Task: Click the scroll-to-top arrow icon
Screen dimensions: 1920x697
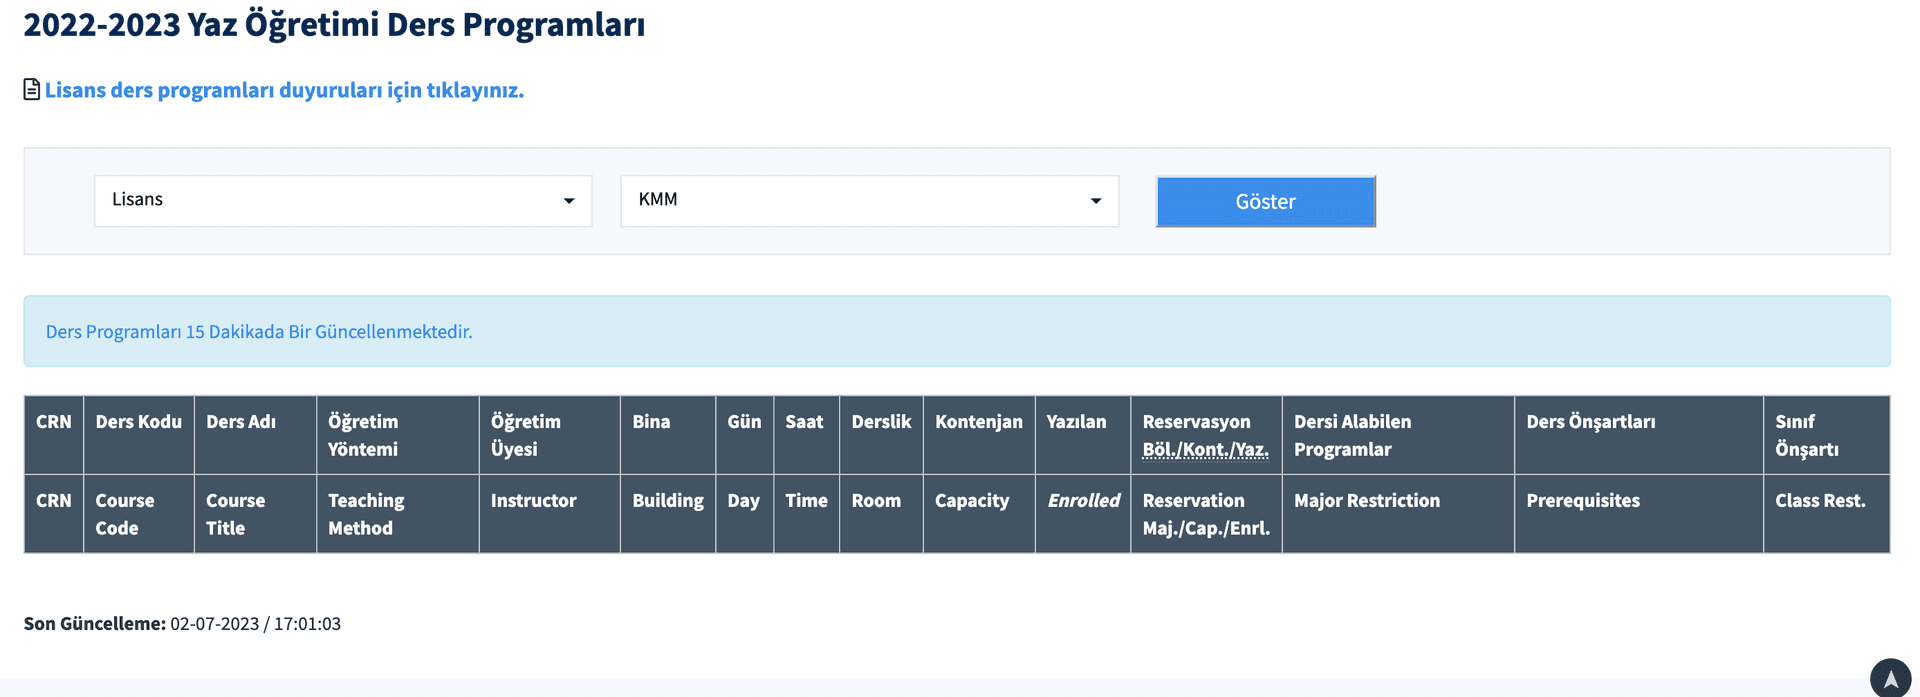Action: coord(1890,678)
